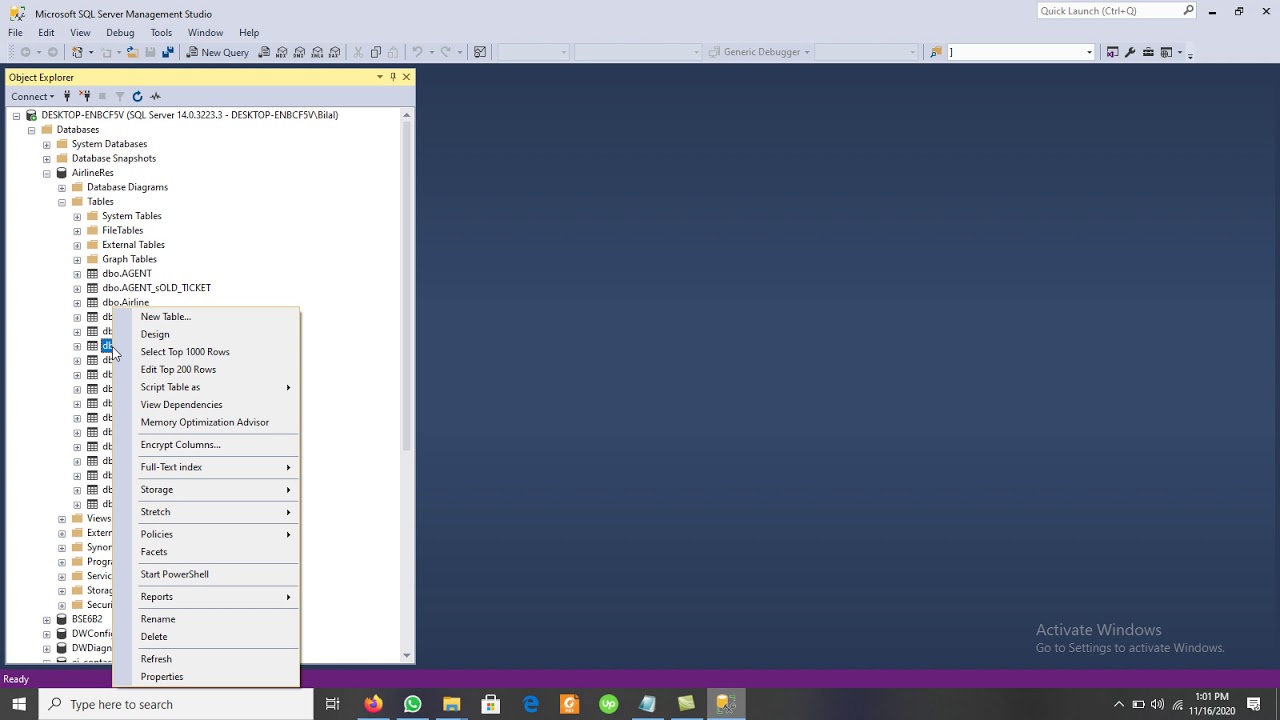The image size is (1280, 720).
Task: Select the External Tables folder
Action: tap(133, 245)
